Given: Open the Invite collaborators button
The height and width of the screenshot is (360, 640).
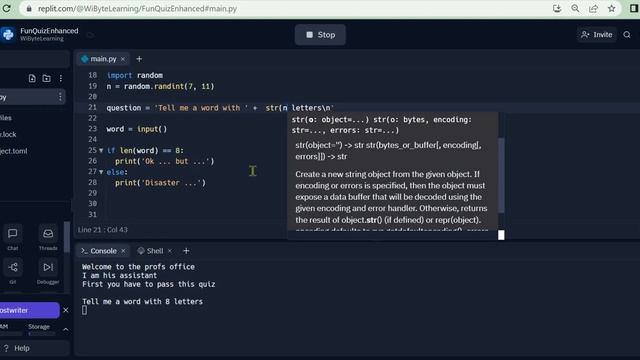Looking at the screenshot, I should (x=596, y=35).
